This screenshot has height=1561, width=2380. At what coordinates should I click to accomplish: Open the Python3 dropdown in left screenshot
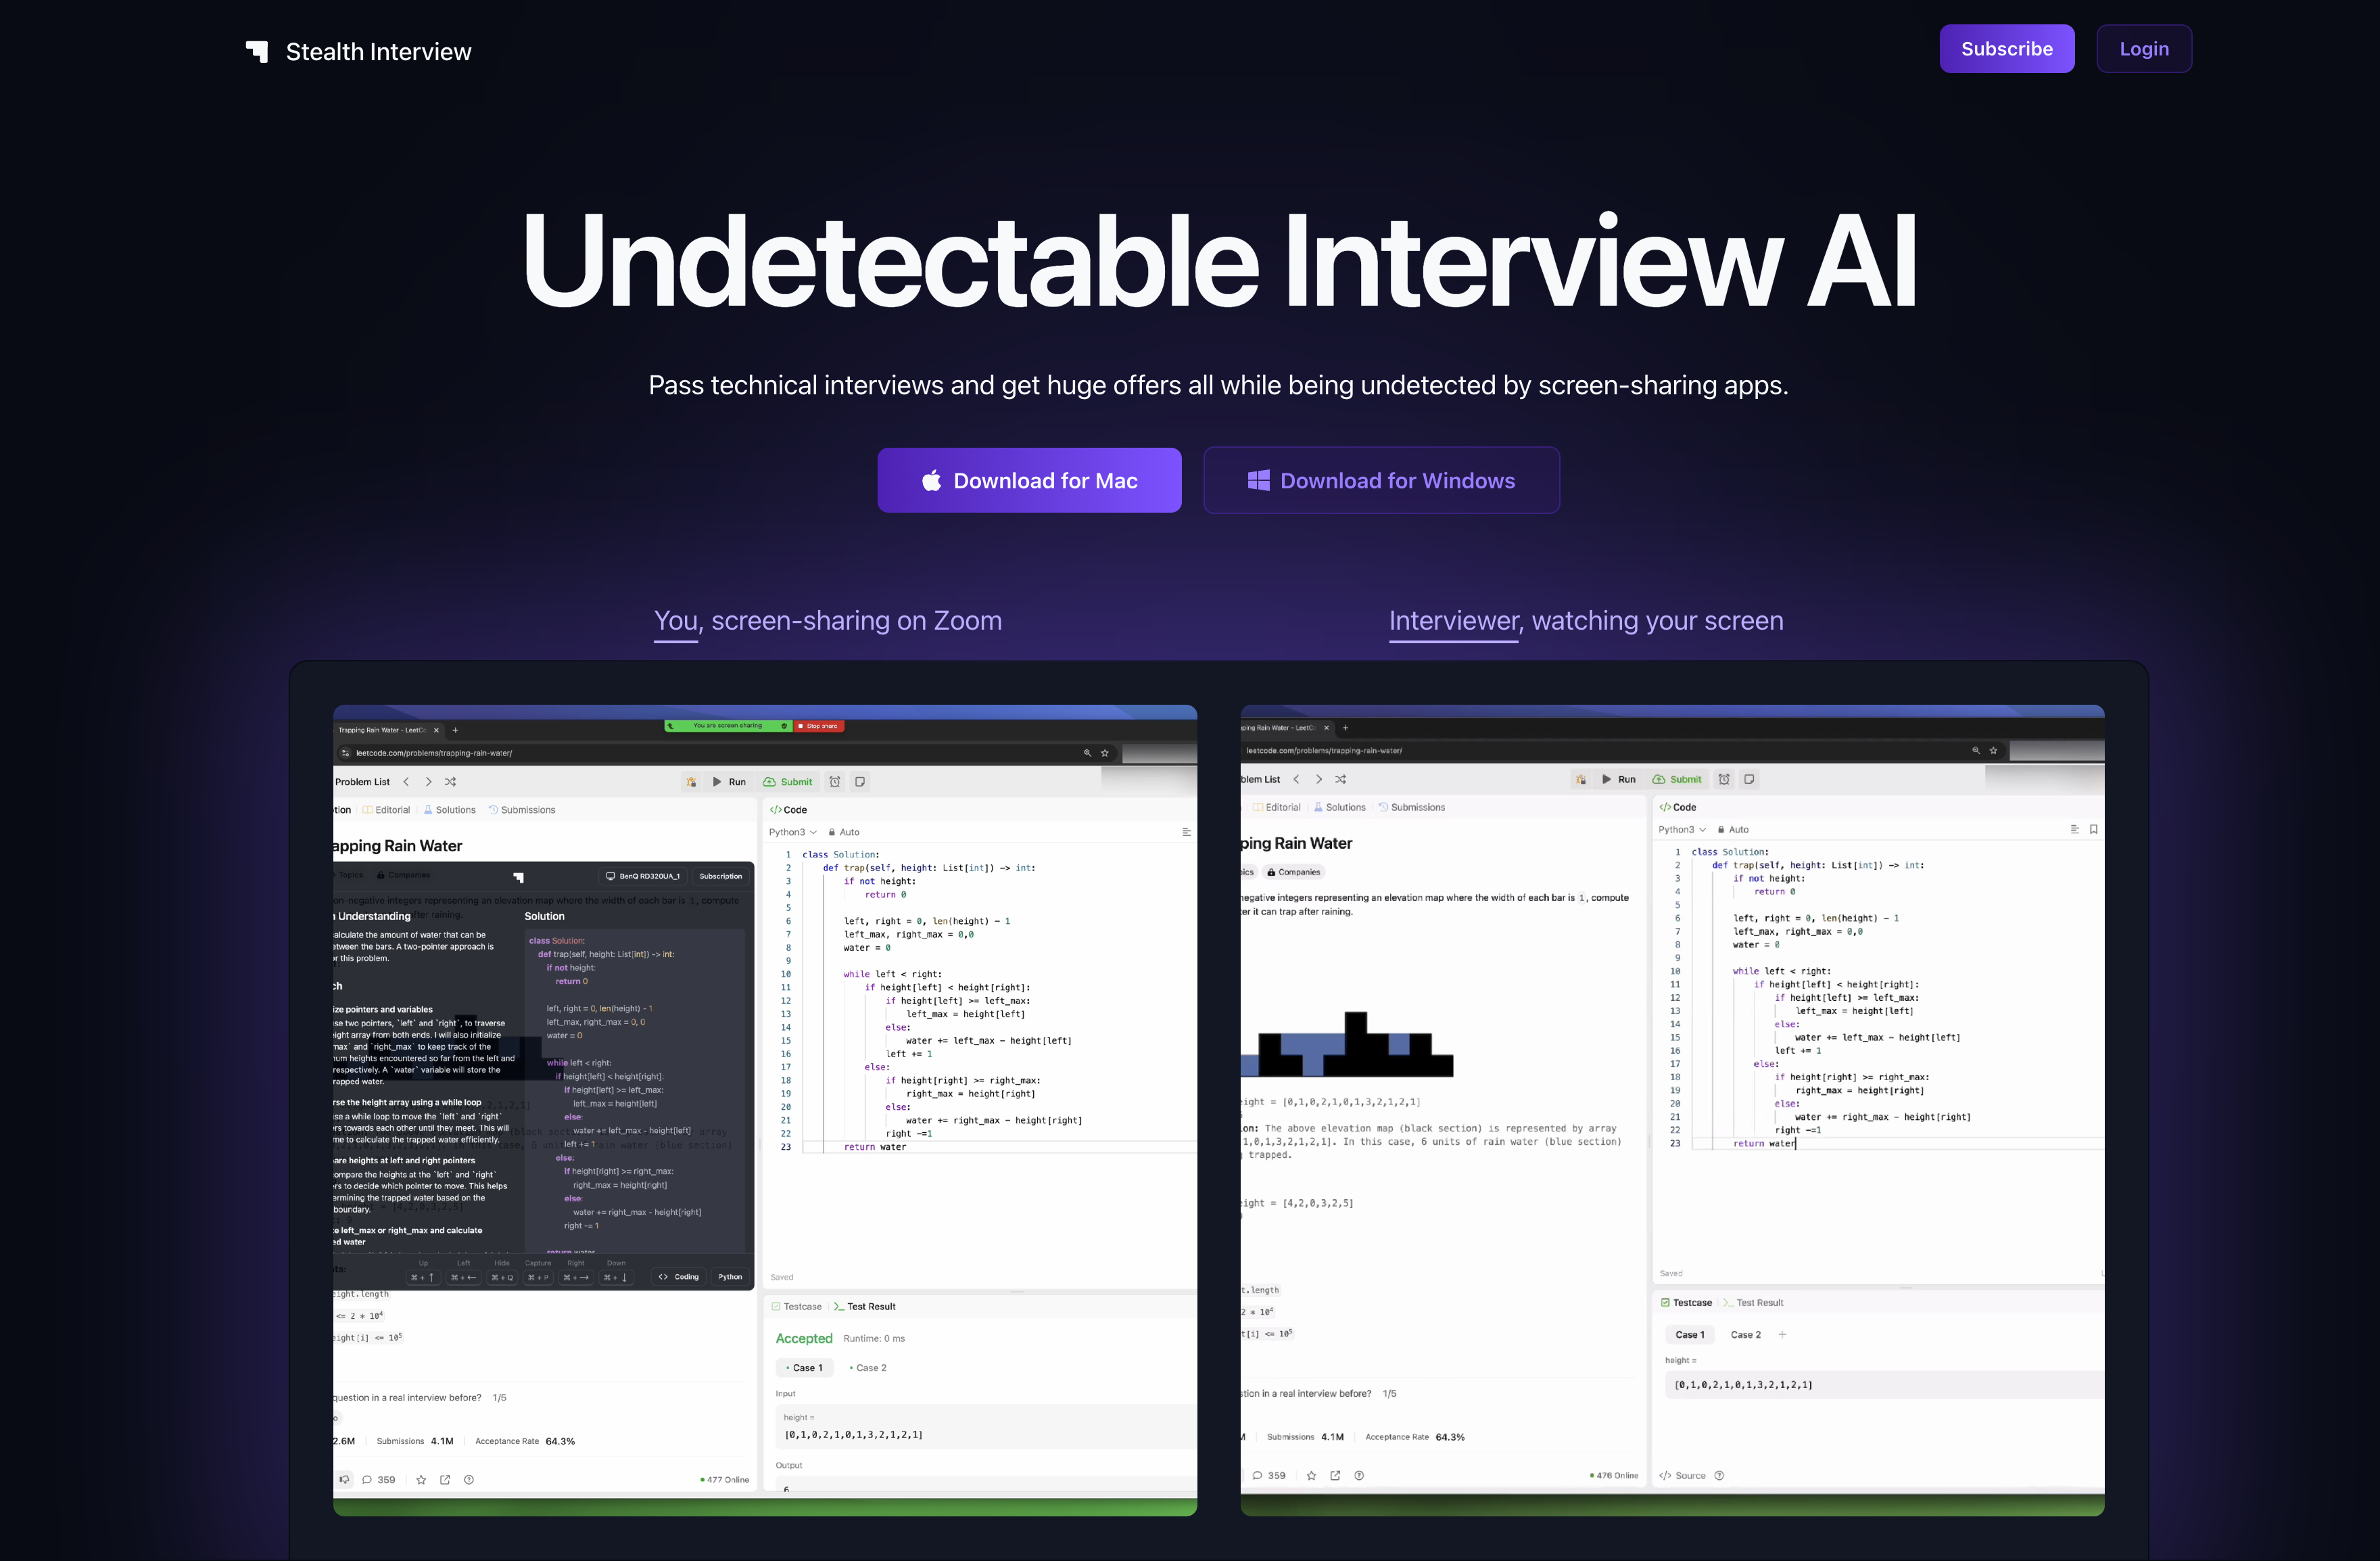click(792, 832)
